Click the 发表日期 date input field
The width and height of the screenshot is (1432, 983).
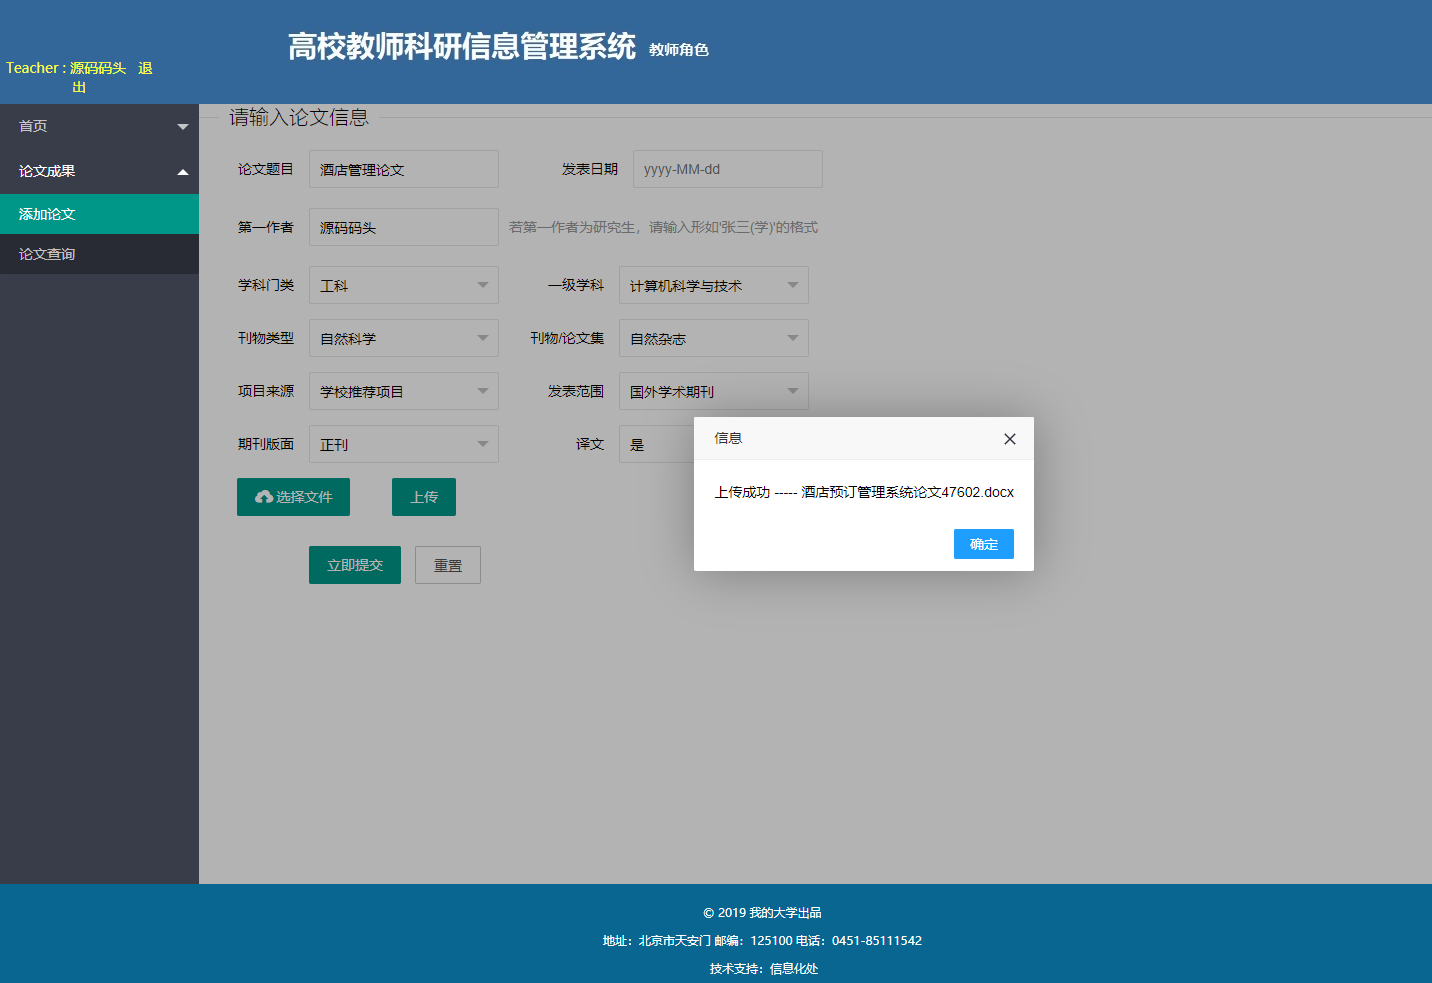pyautogui.click(x=727, y=168)
